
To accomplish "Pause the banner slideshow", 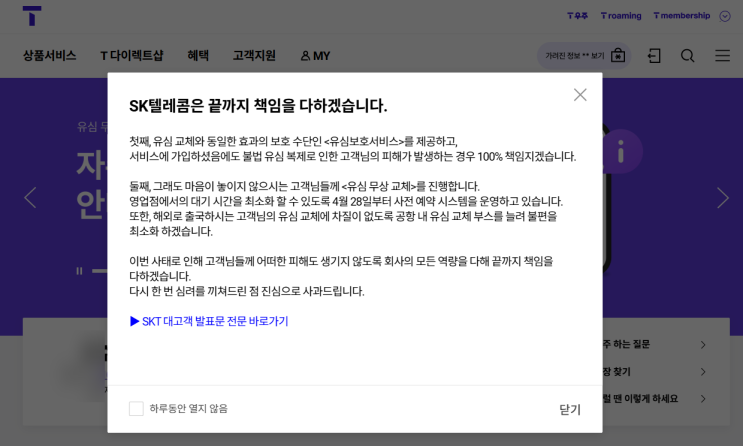I will click(x=79, y=271).
